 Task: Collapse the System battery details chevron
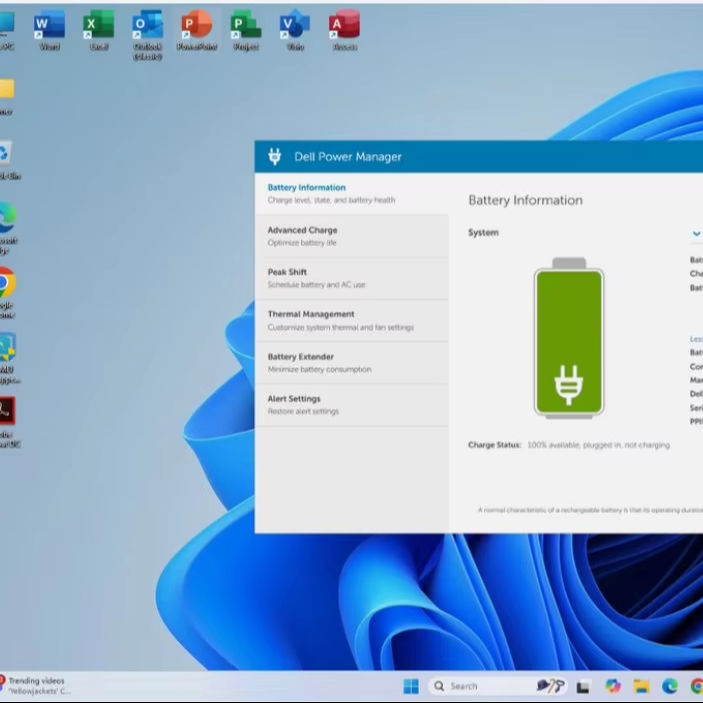pos(696,233)
